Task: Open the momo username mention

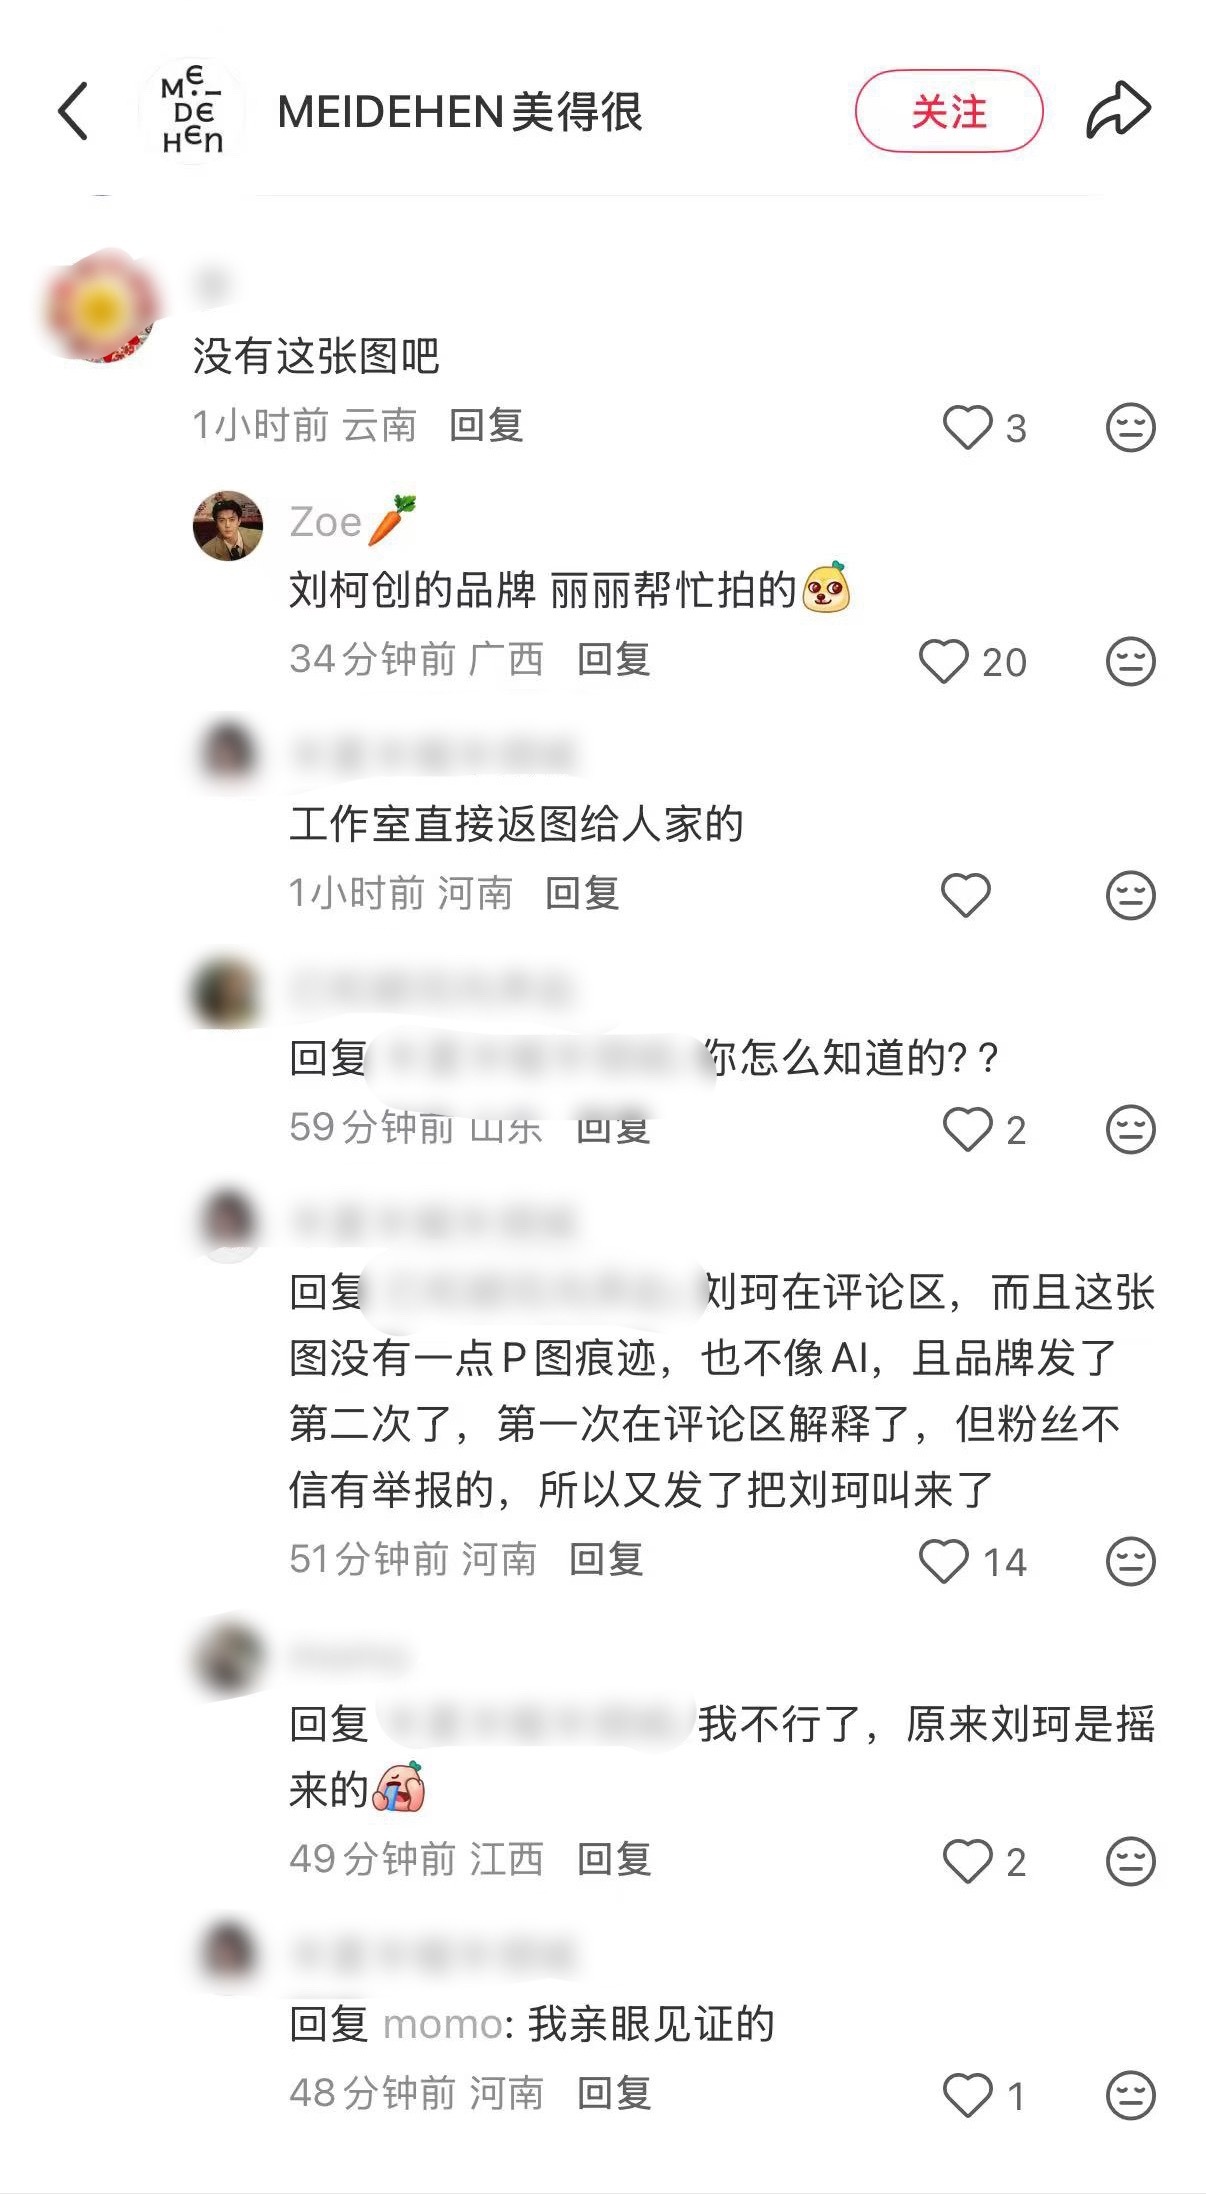Action: pyautogui.click(x=443, y=2025)
